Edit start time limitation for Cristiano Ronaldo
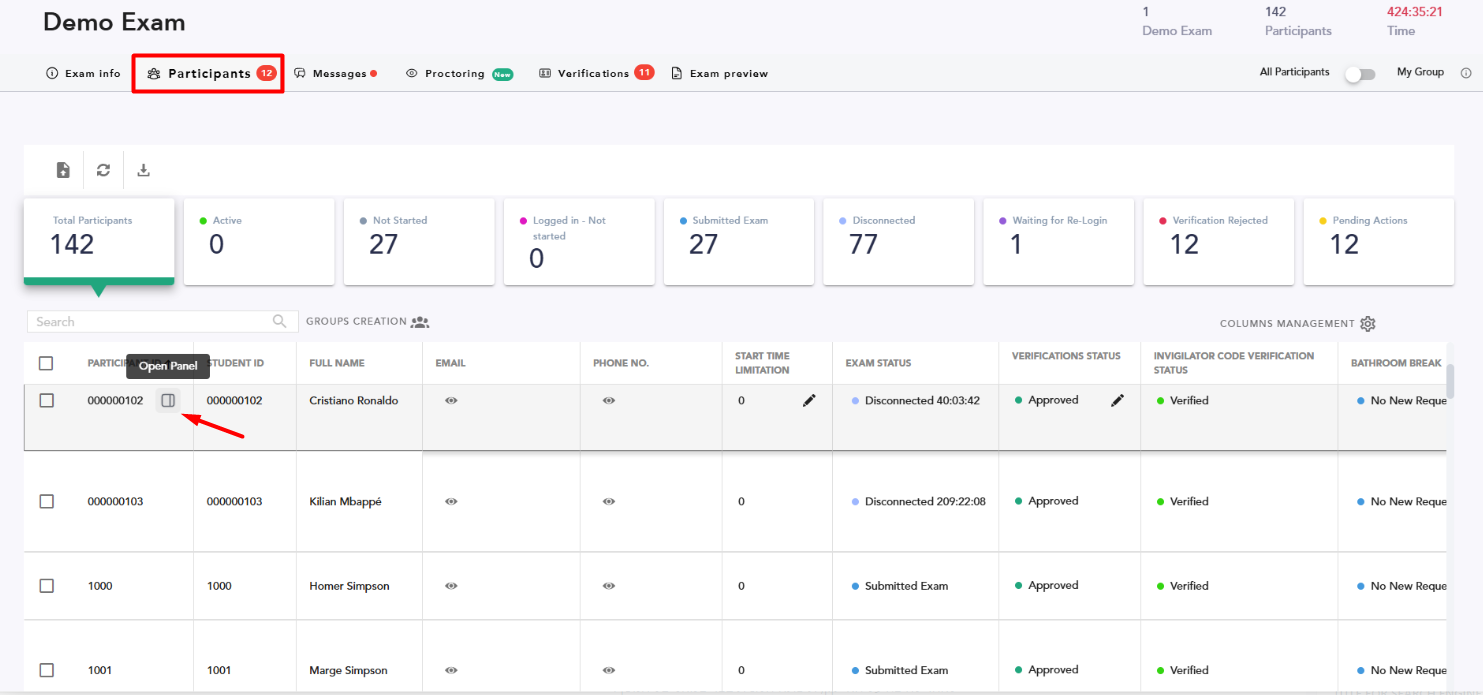The height and width of the screenshot is (695, 1483). point(809,401)
